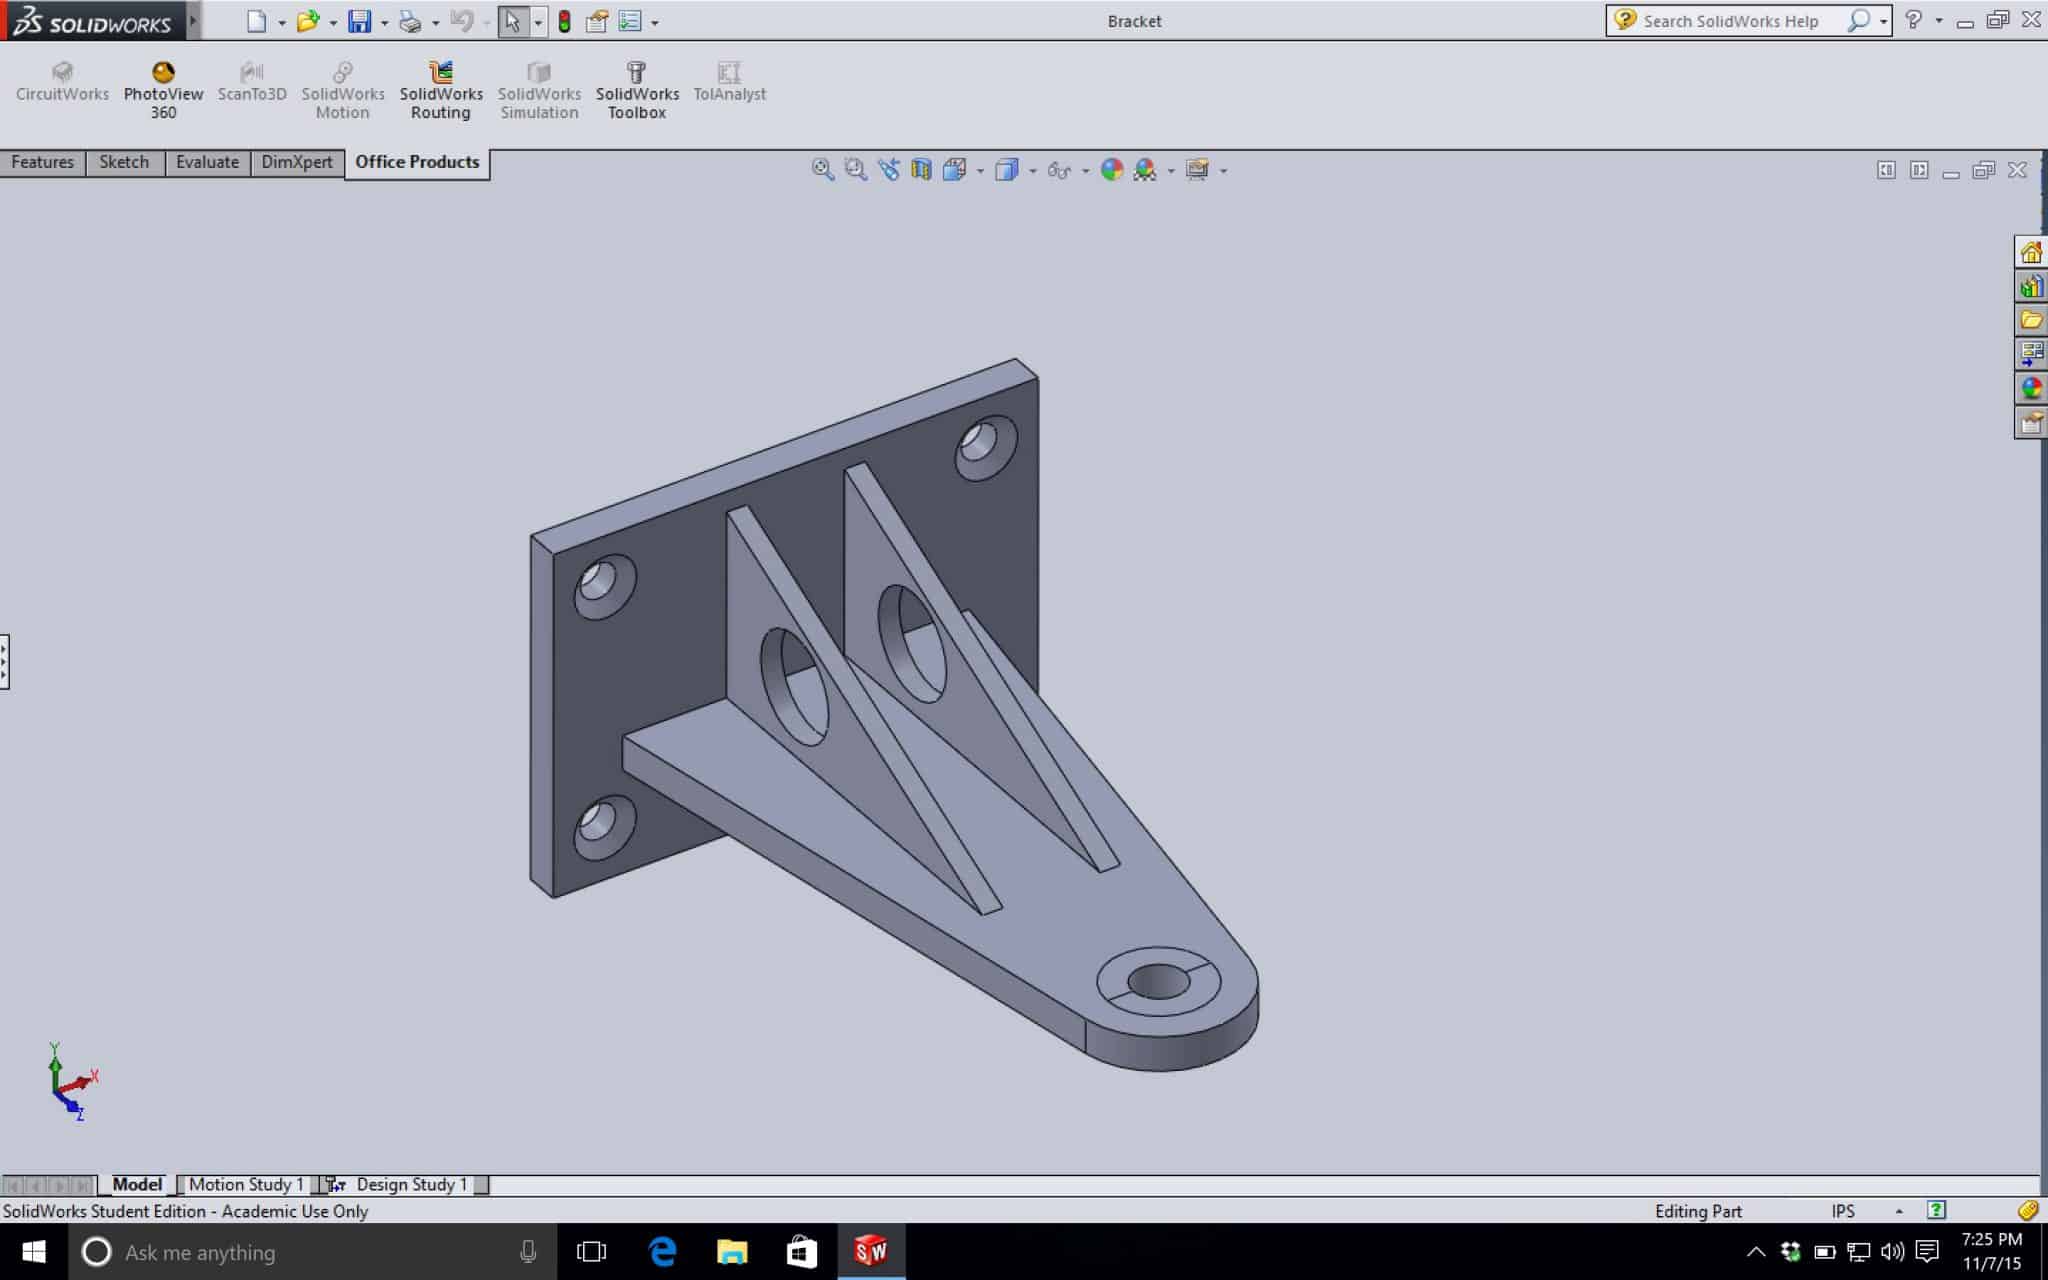The height and width of the screenshot is (1280, 2048).
Task: Switch to the Sketch tab
Action: coord(124,162)
